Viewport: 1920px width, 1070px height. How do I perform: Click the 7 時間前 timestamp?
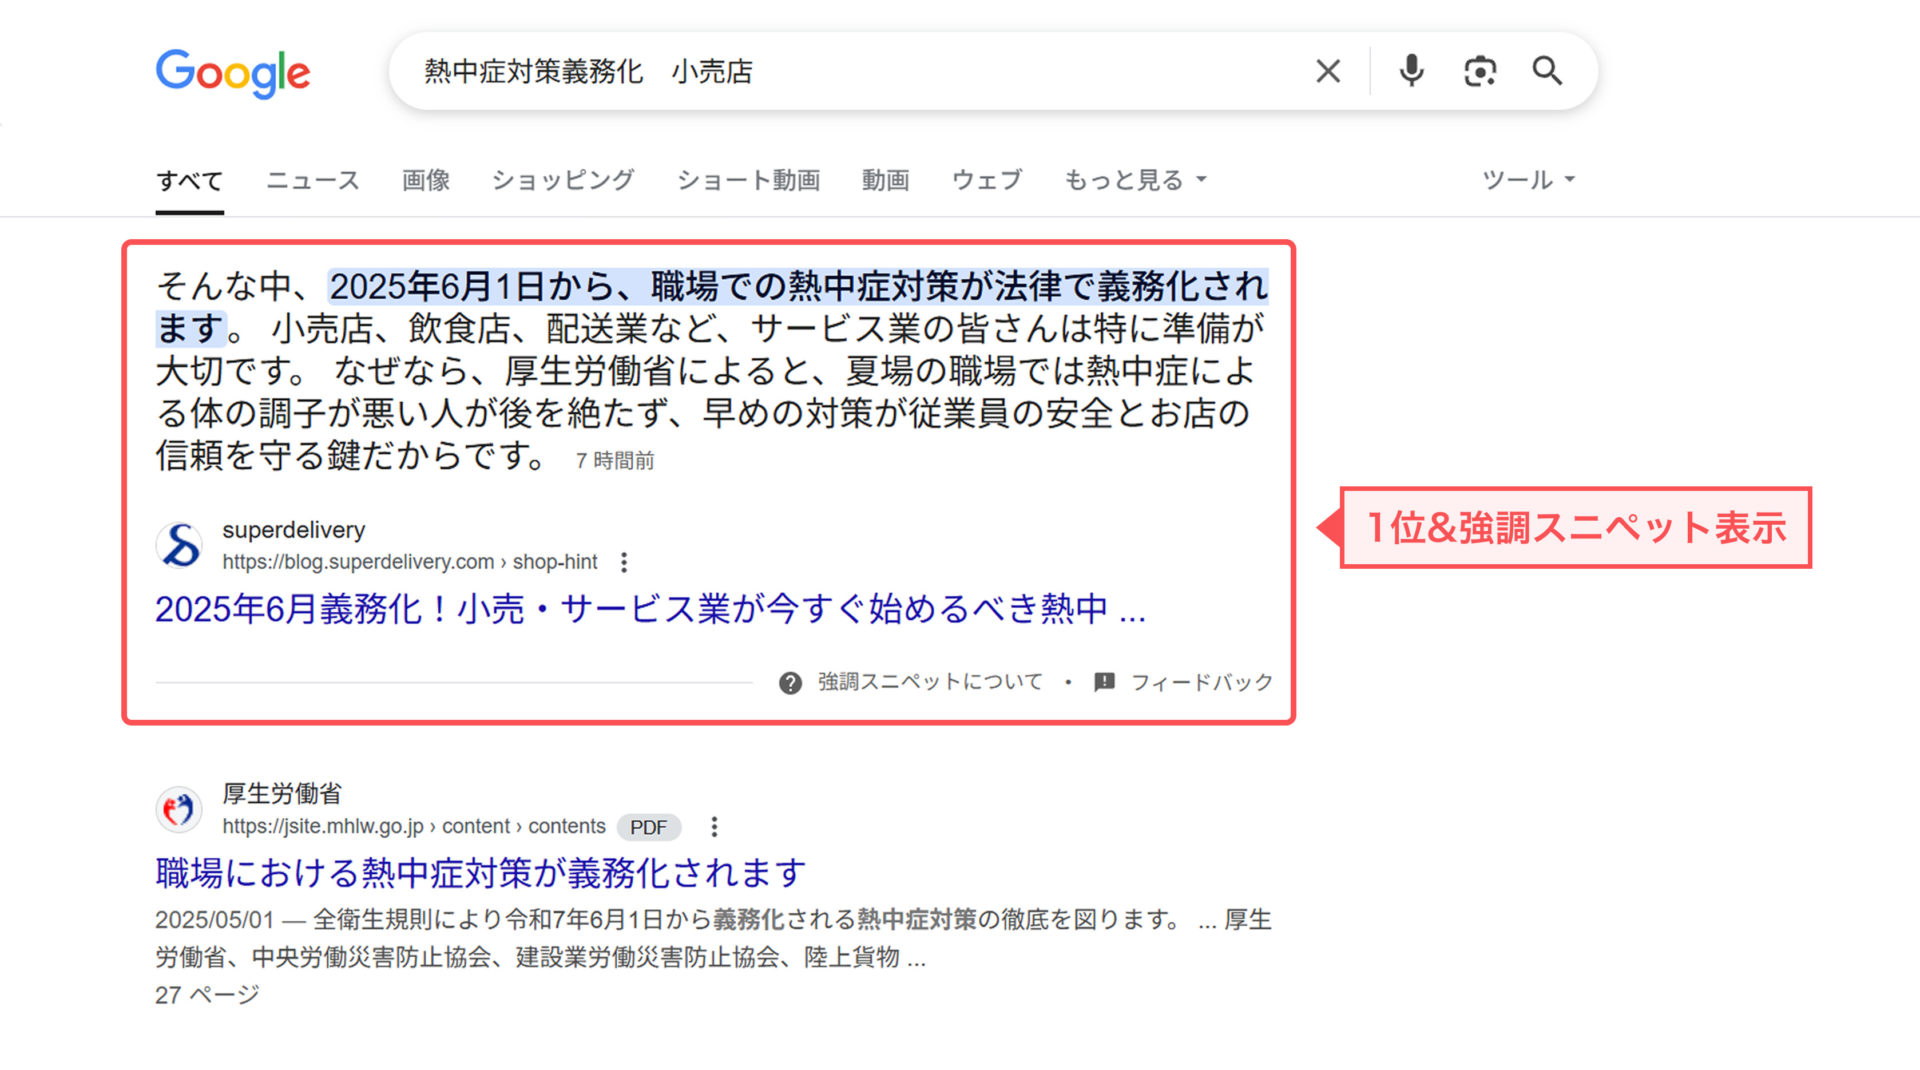[x=615, y=461]
